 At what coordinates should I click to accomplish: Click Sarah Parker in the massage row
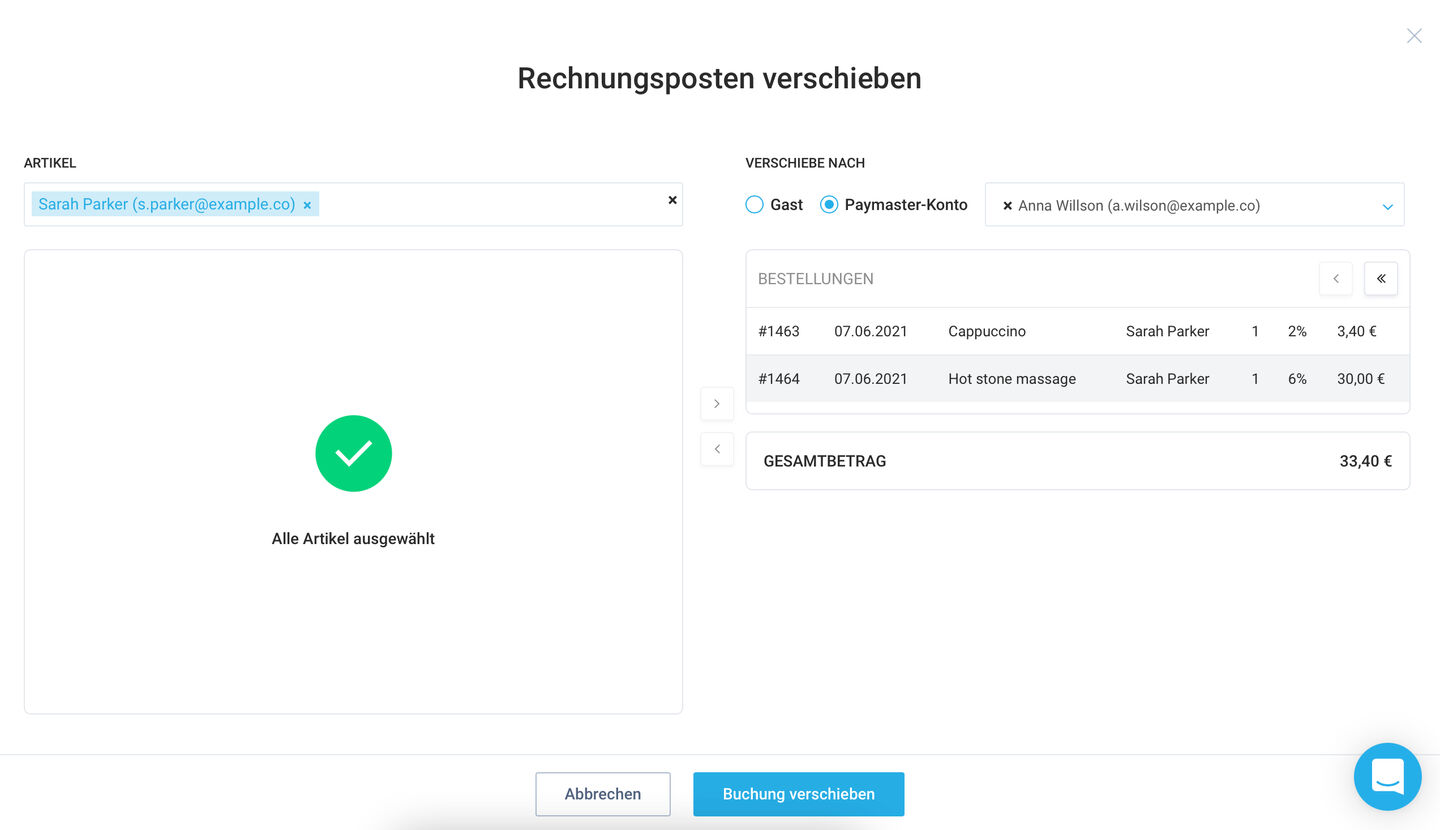click(1168, 379)
